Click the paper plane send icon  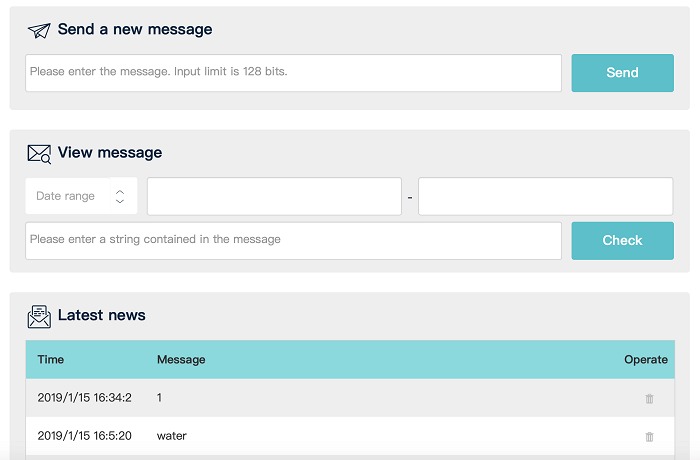tap(39, 30)
